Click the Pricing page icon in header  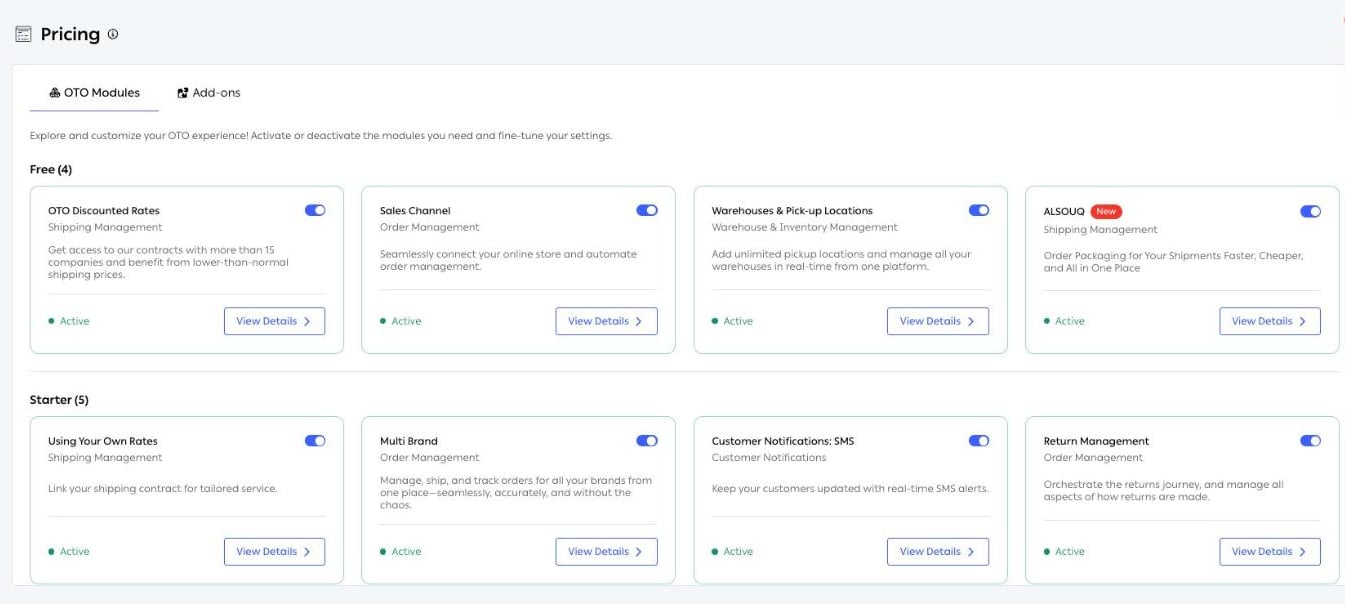[23, 34]
